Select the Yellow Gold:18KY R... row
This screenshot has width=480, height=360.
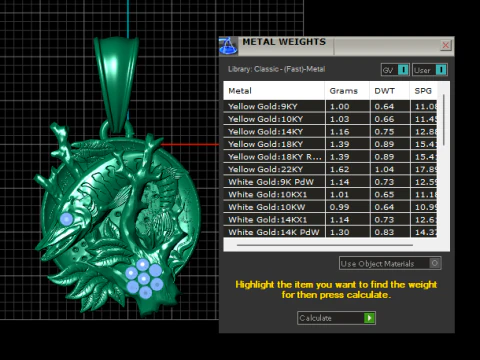pyautogui.click(x=330, y=157)
